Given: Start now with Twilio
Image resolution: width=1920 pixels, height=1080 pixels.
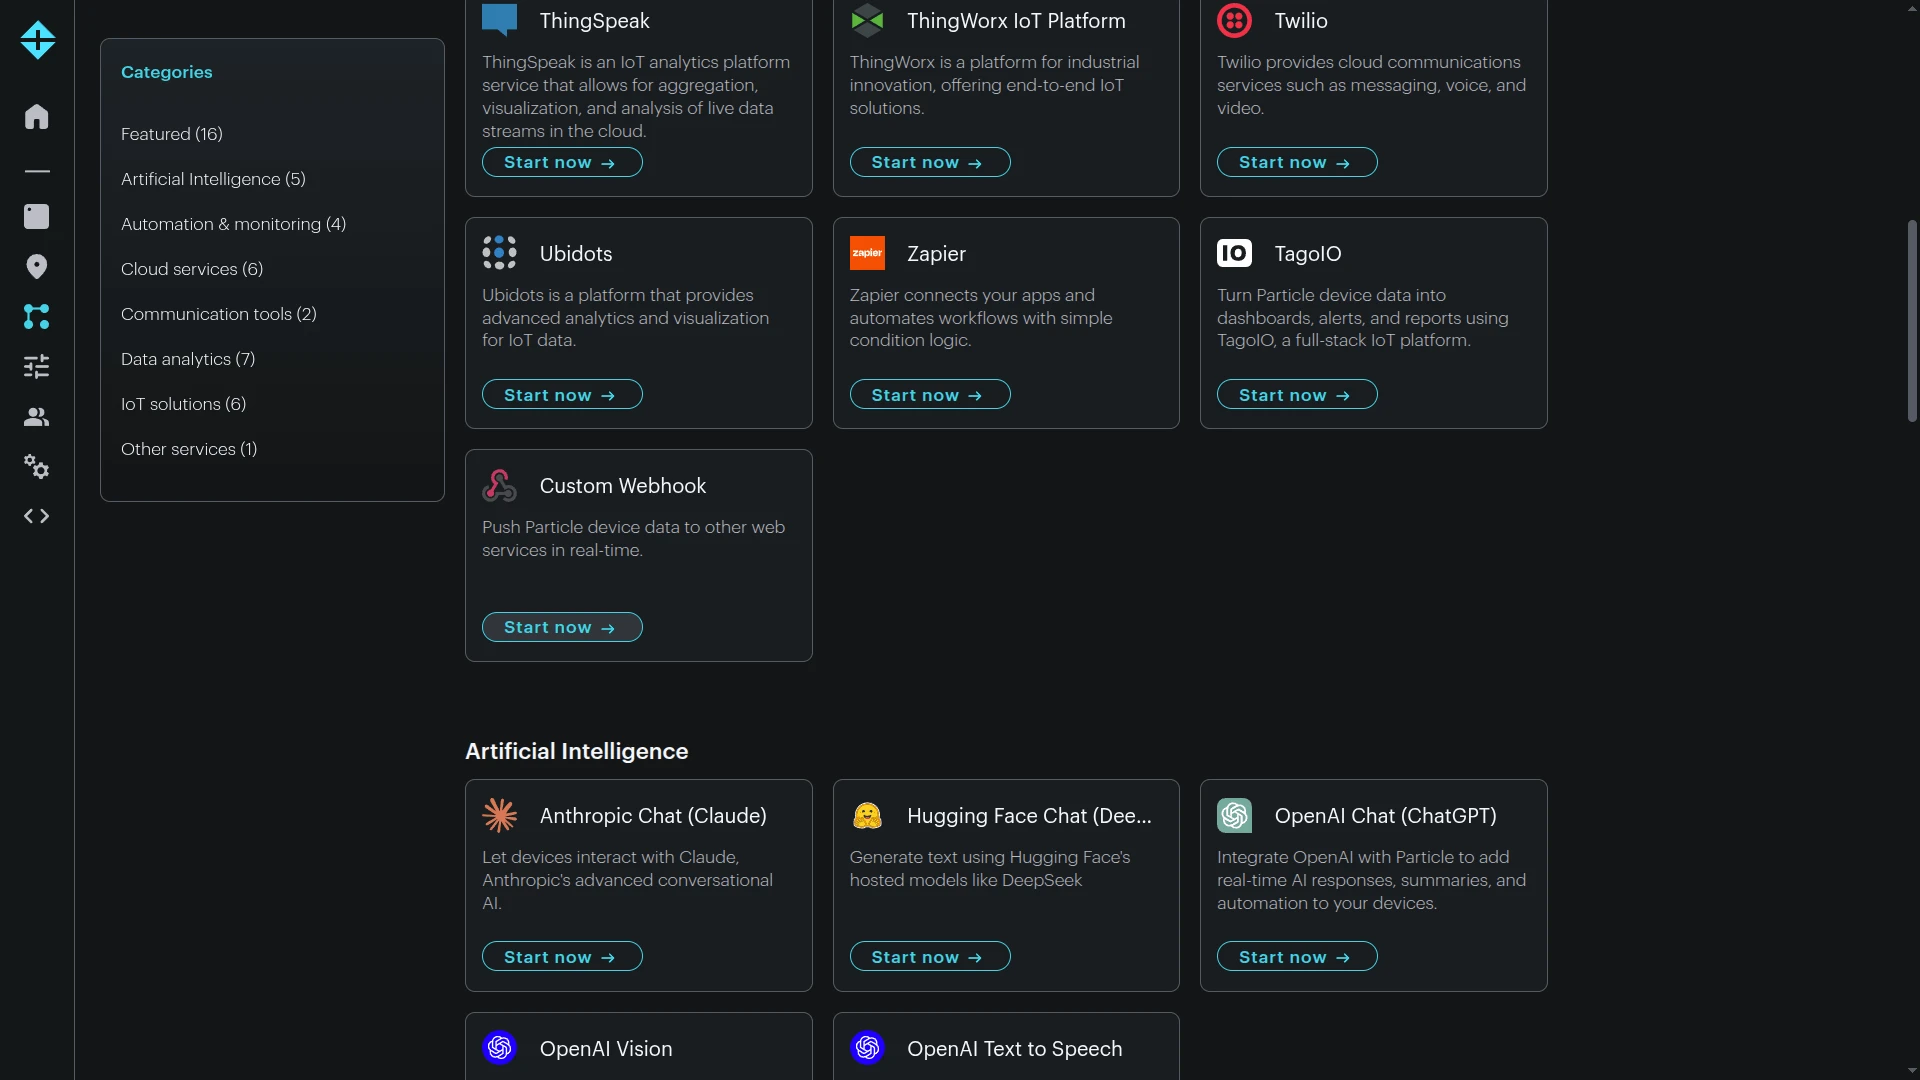Looking at the screenshot, I should pos(1297,162).
